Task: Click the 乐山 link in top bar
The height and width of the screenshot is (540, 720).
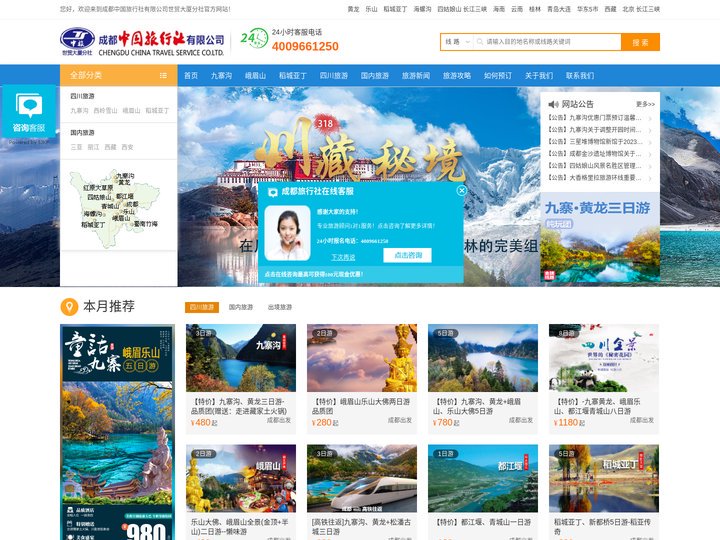Action: (371, 9)
